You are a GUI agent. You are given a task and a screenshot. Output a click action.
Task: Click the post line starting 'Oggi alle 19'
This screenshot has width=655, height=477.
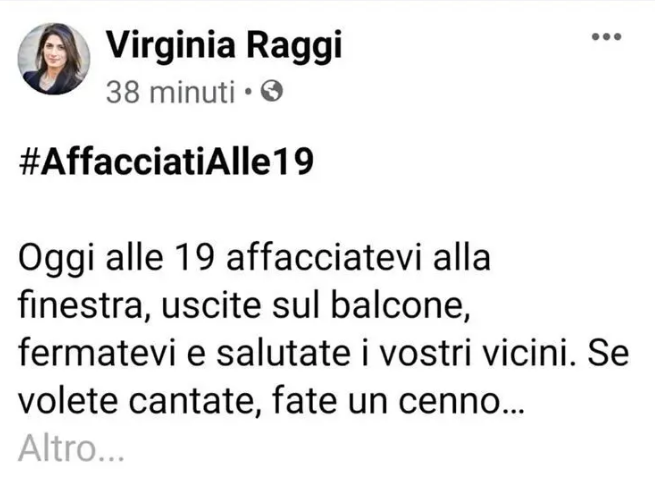tap(254, 258)
